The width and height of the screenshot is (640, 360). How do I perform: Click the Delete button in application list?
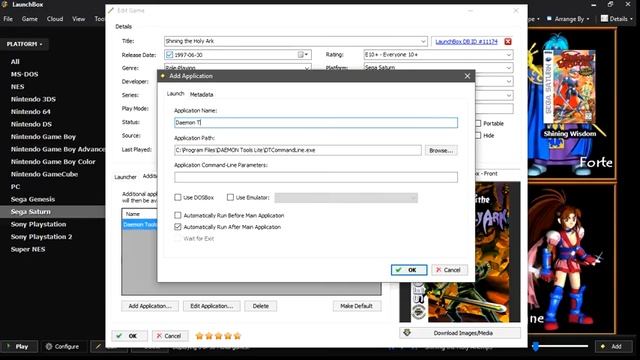click(260, 306)
